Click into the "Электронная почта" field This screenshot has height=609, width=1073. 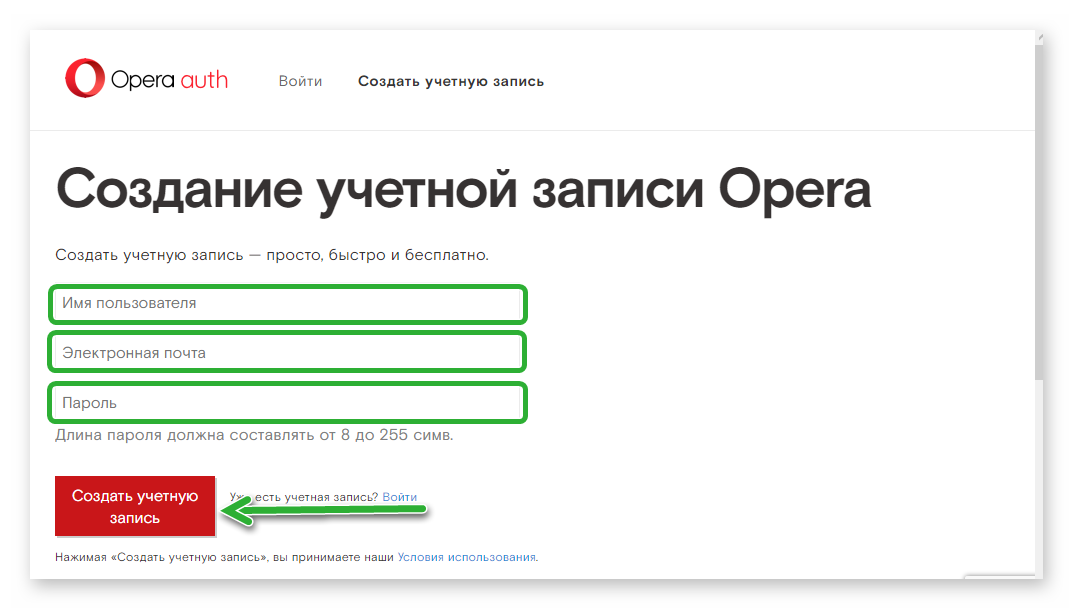click(x=287, y=353)
